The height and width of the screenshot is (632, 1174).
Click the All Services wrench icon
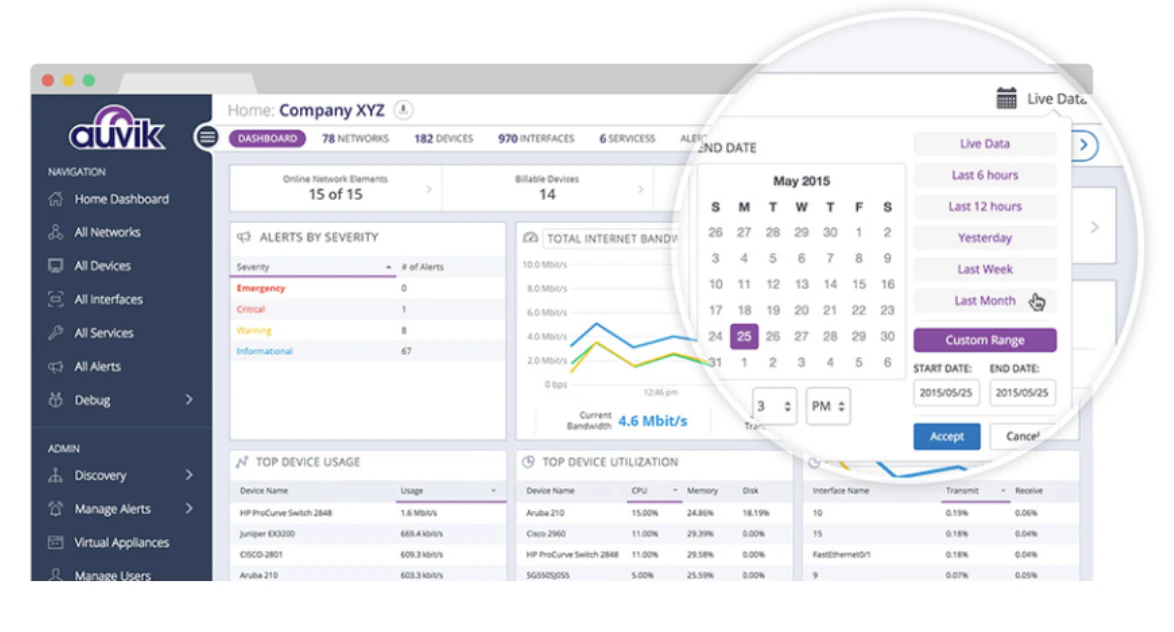(x=55, y=332)
